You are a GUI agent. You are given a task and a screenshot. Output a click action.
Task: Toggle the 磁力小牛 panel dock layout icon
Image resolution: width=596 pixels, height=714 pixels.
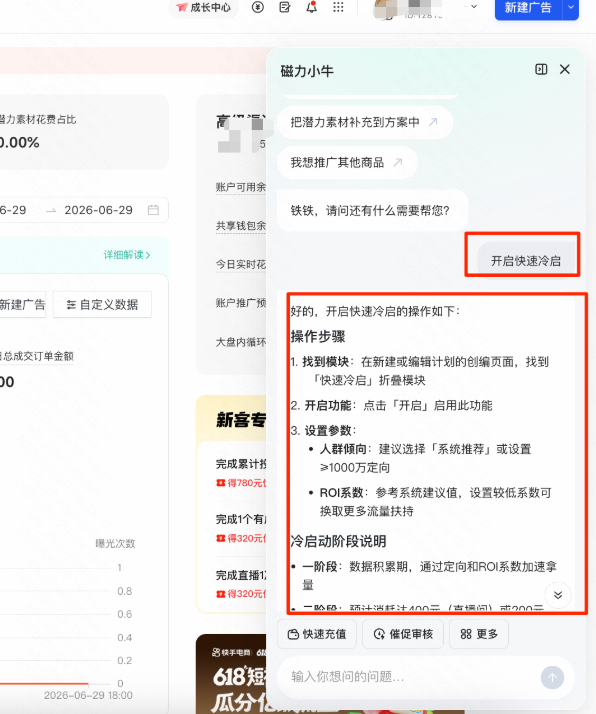541,69
